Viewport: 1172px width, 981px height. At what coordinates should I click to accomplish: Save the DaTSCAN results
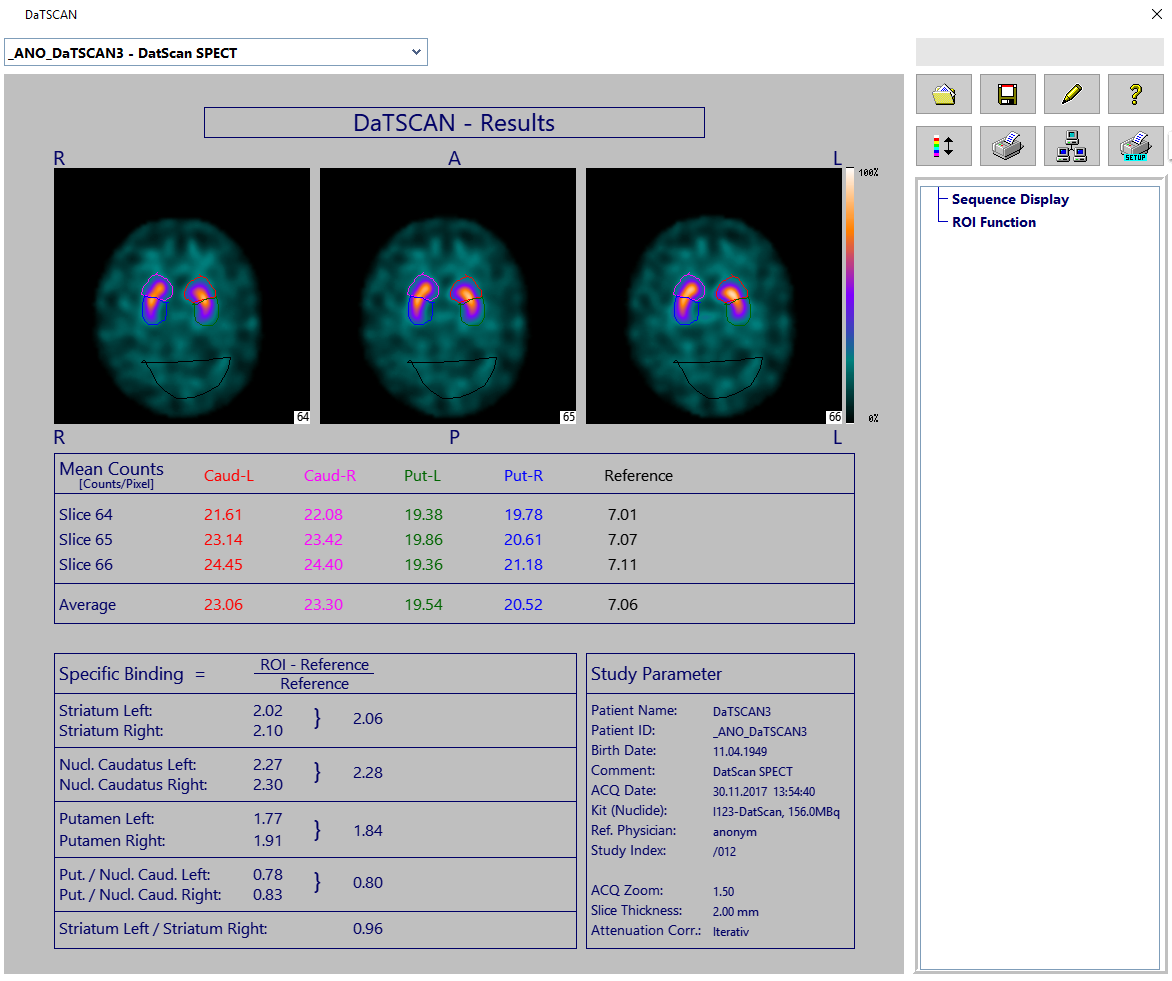point(1007,93)
